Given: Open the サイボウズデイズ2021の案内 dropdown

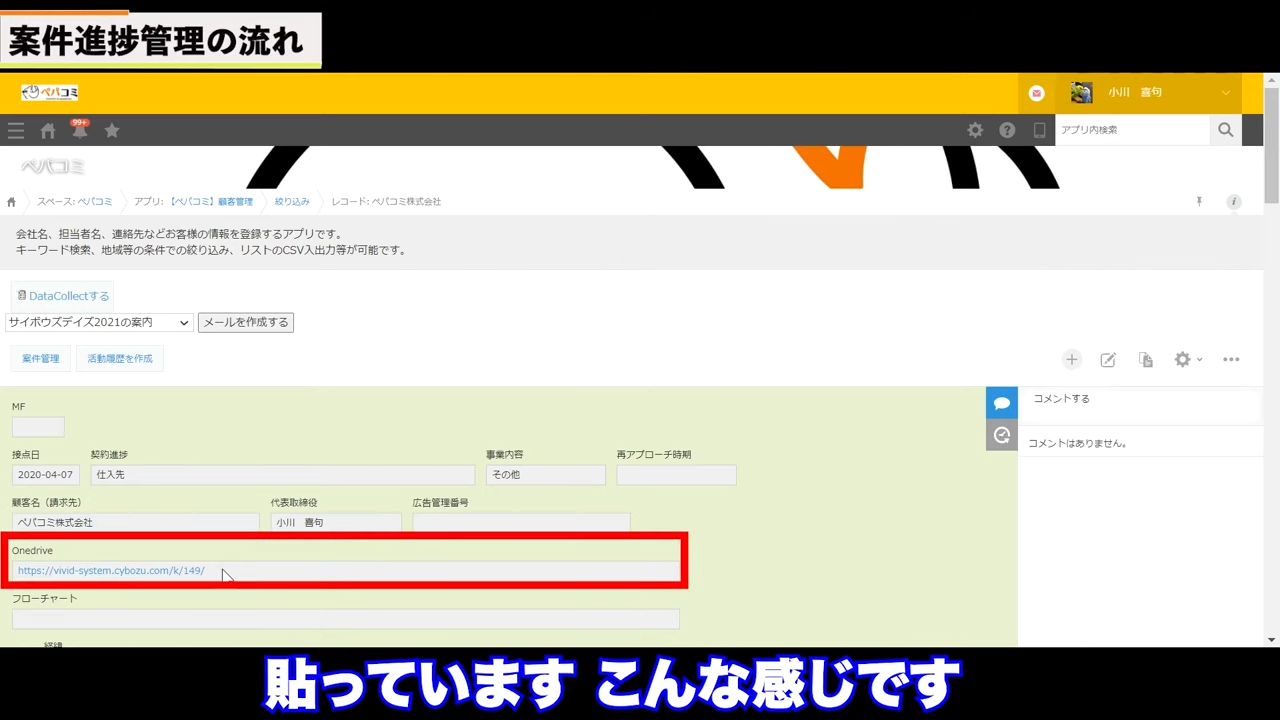Looking at the screenshot, I should click(98, 323).
